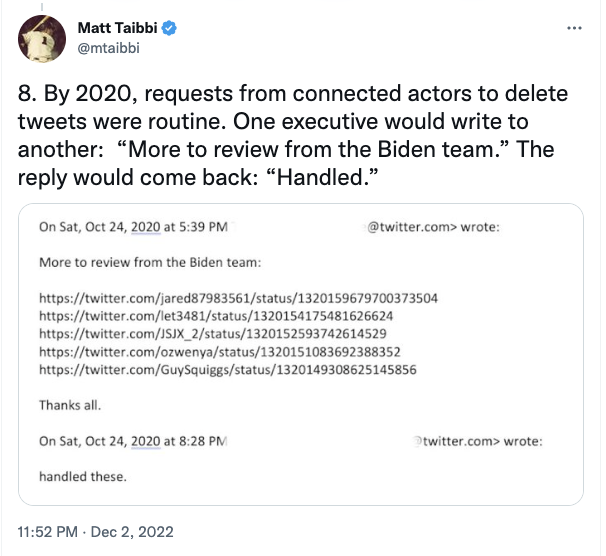
Task: Click the "Thanks all." line in email
Action: point(71,406)
